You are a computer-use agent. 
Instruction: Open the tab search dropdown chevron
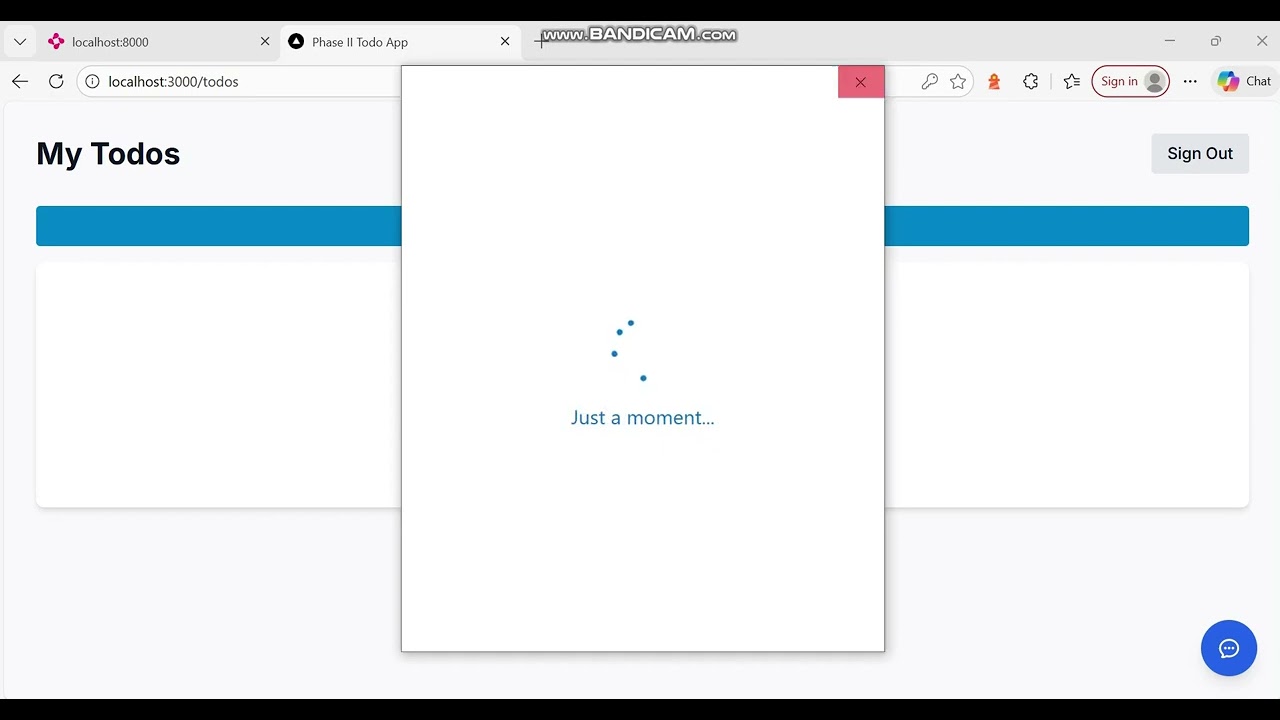(x=20, y=42)
